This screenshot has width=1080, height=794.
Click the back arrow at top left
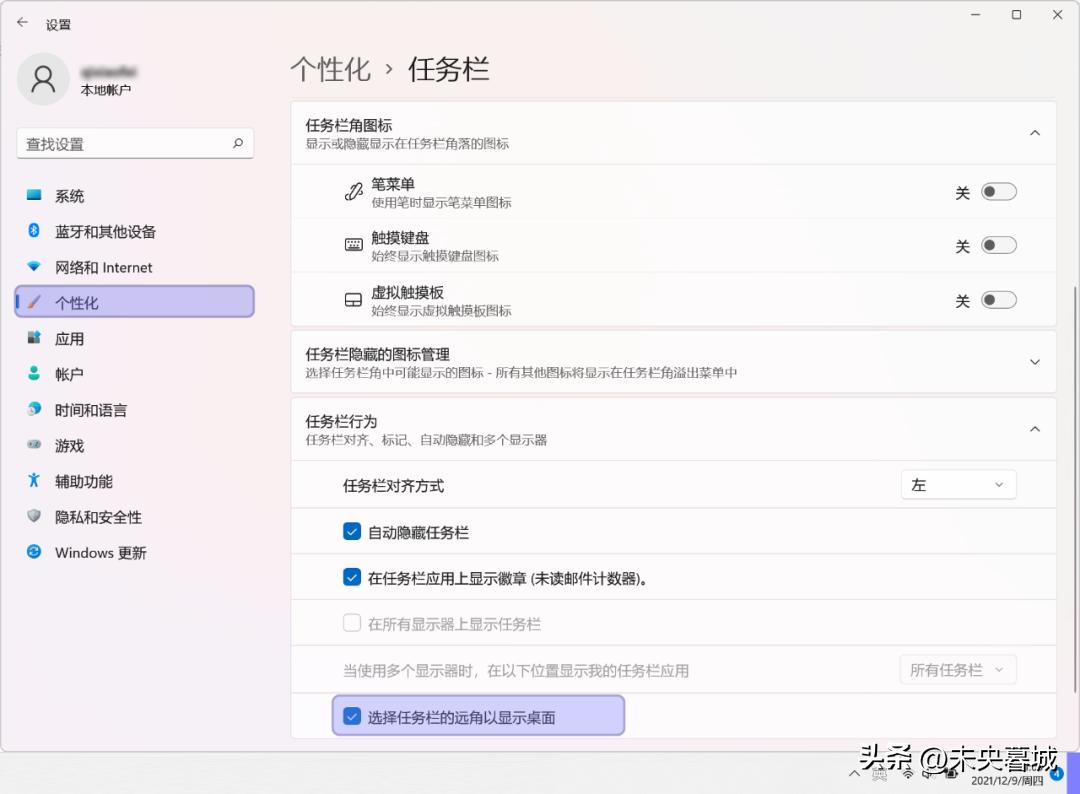(x=22, y=22)
